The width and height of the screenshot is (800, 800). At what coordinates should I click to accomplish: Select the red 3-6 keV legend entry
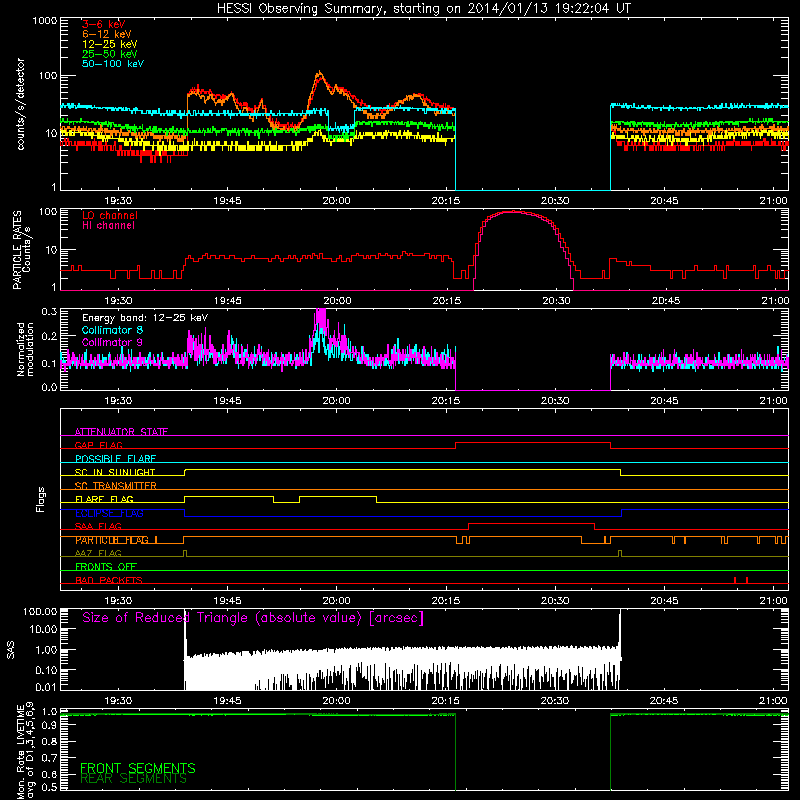click(104, 24)
